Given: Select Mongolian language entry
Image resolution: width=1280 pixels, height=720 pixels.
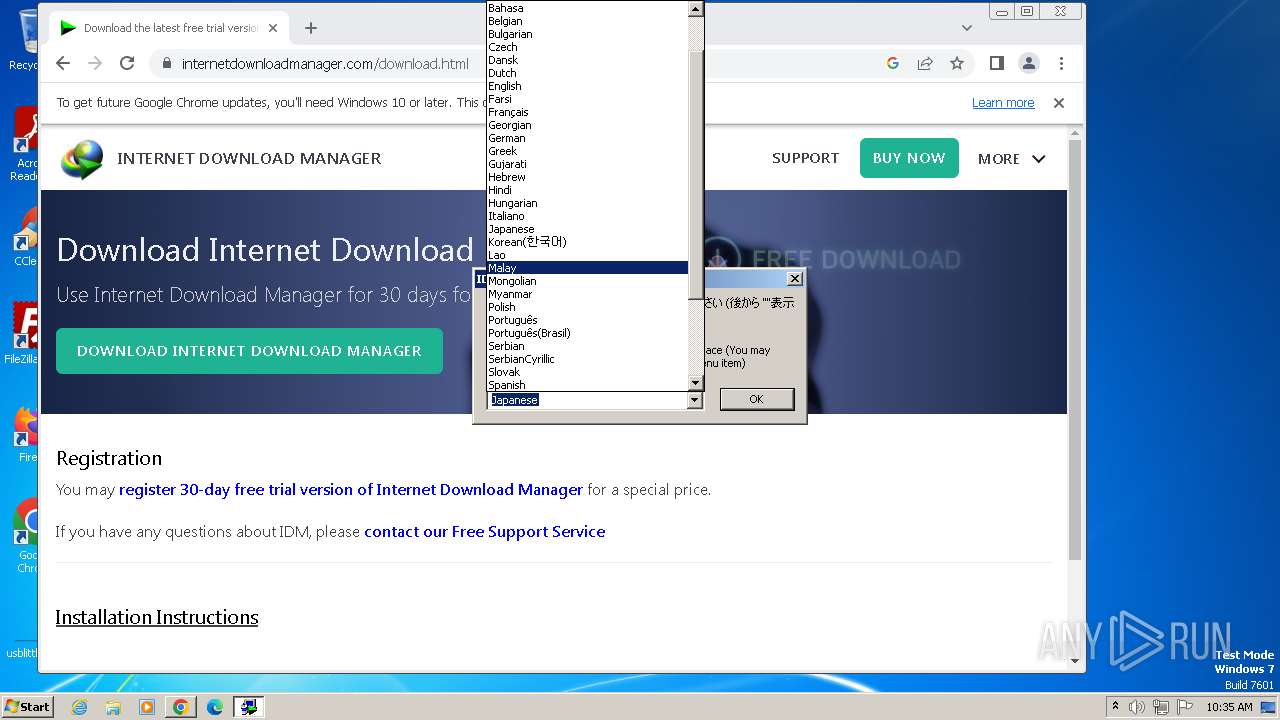Looking at the screenshot, I should 588,281.
